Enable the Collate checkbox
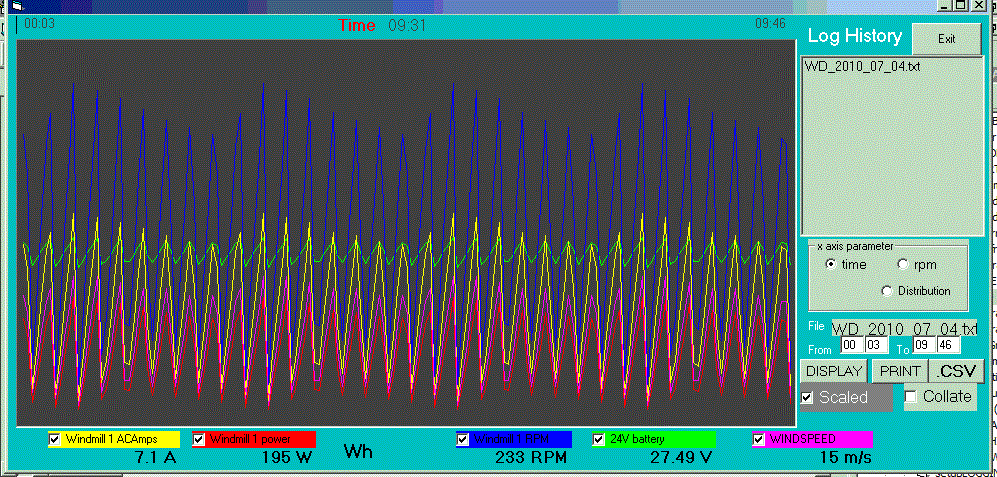Screen dimensions: 997x477 (x=911, y=397)
